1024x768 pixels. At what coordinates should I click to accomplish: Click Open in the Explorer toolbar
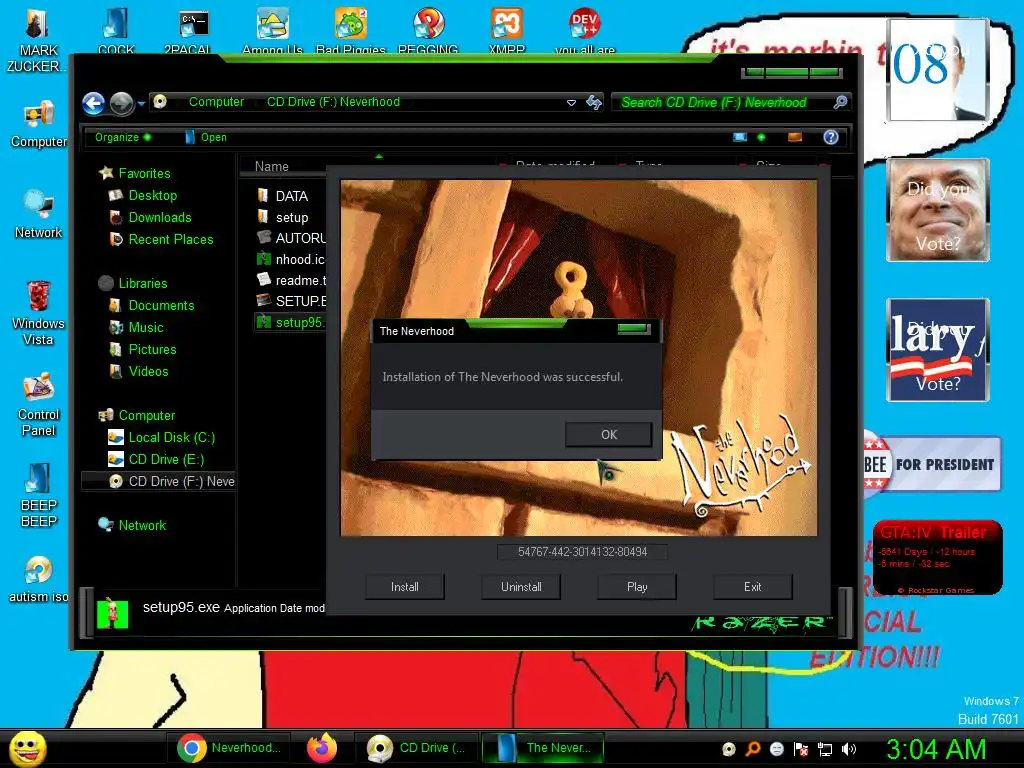pyautogui.click(x=206, y=137)
